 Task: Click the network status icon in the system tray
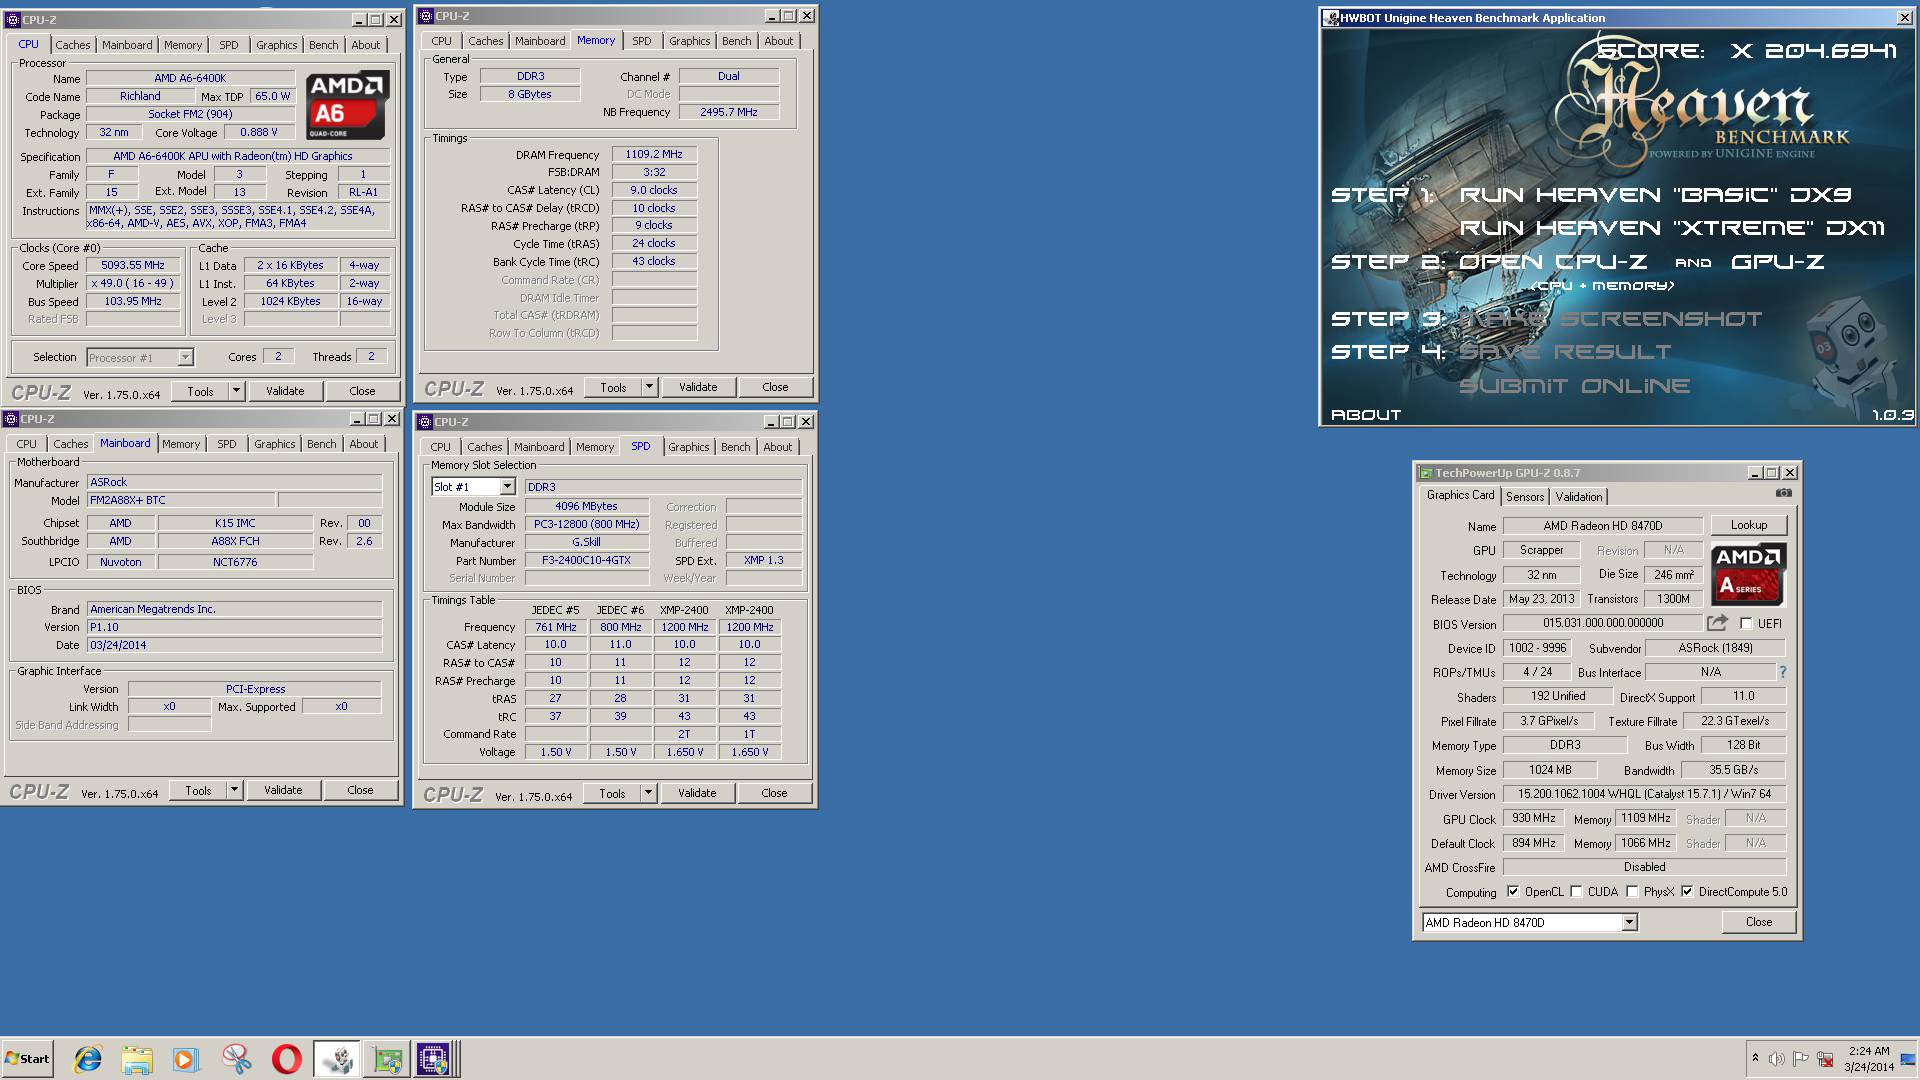click(x=1825, y=1059)
